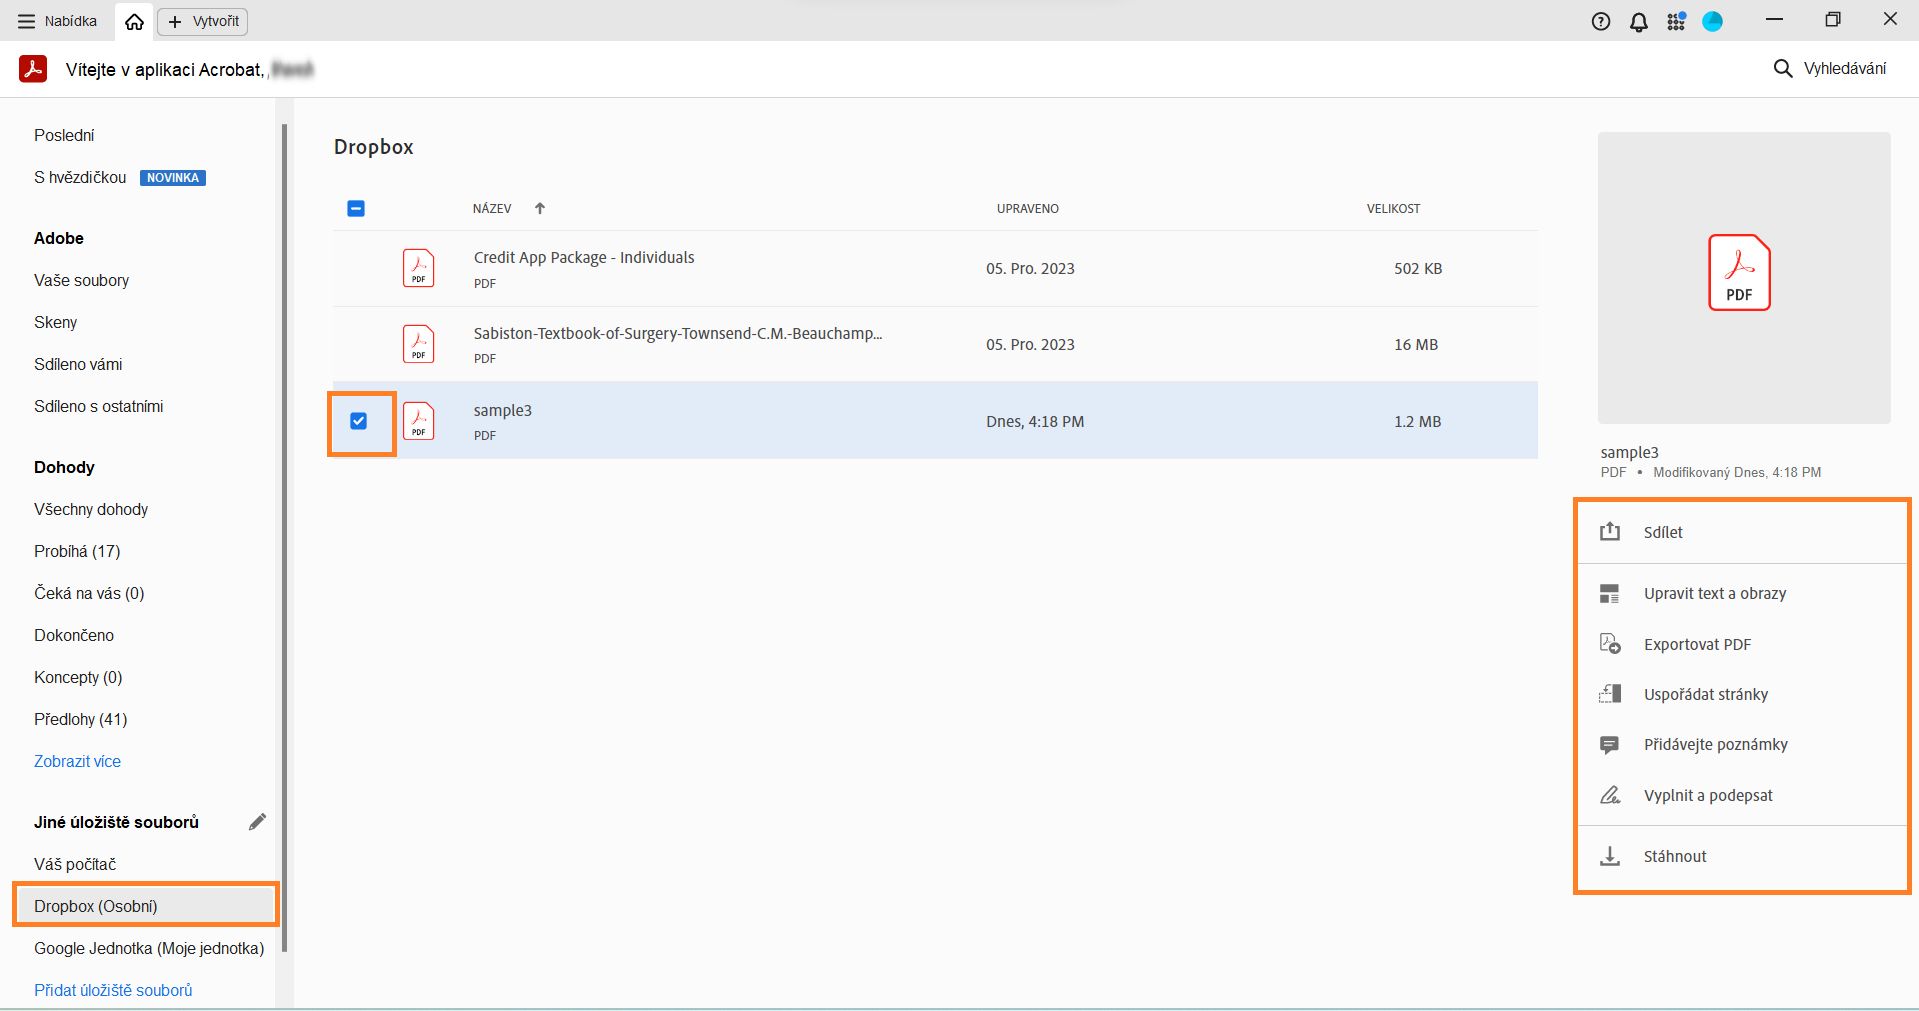Open Sdíleno vámi list

click(x=78, y=364)
